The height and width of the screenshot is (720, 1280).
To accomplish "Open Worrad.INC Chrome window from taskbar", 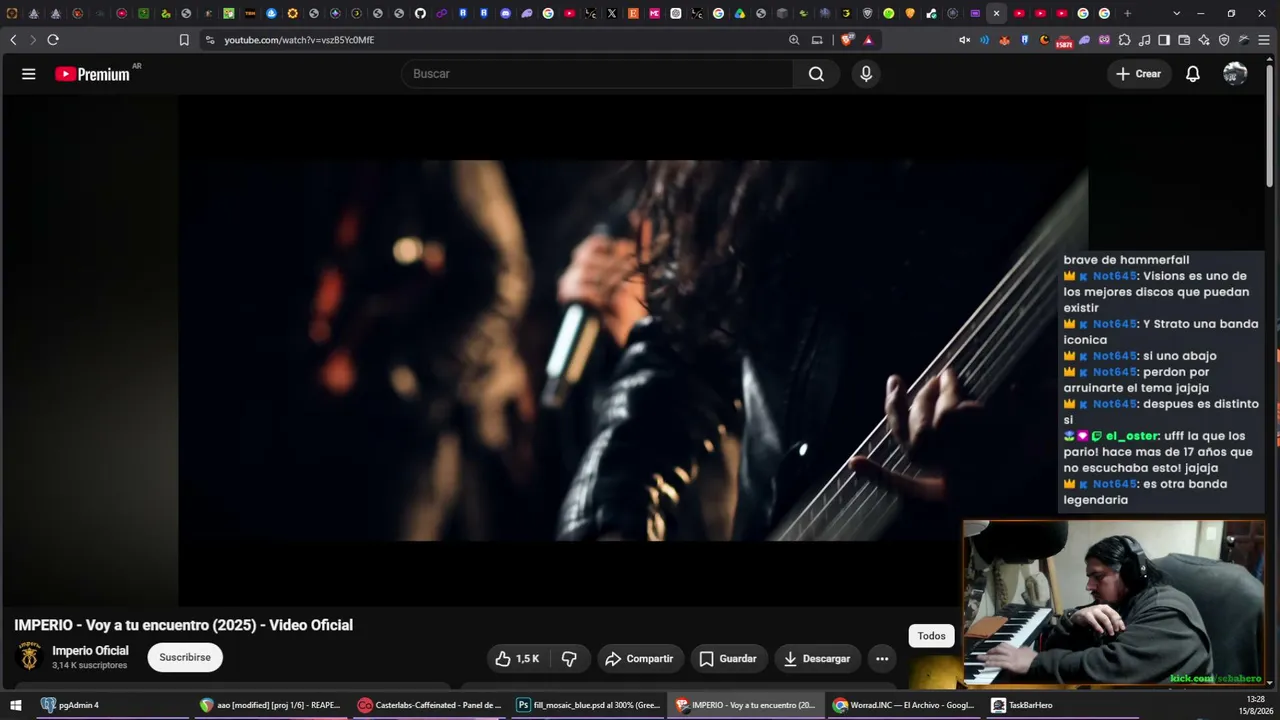I will (904, 705).
